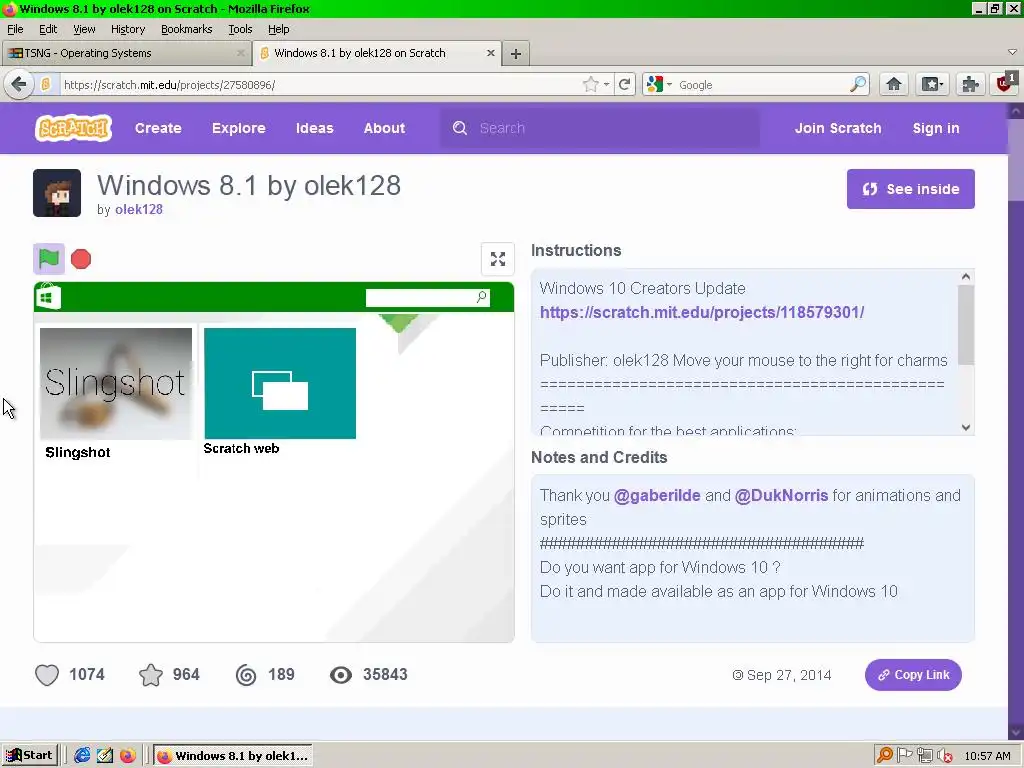The width and height of the screenshot is (1024, 768).
Task: Open @gaberilde profile link
Action: click(657, 496)
